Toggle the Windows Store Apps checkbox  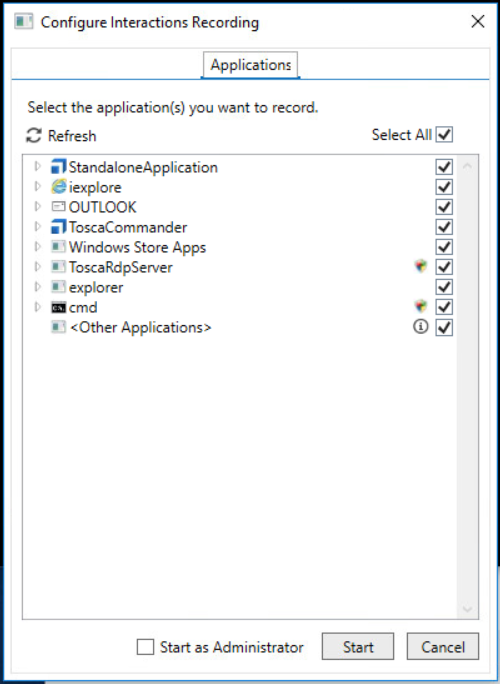click(x=444, y=247)
